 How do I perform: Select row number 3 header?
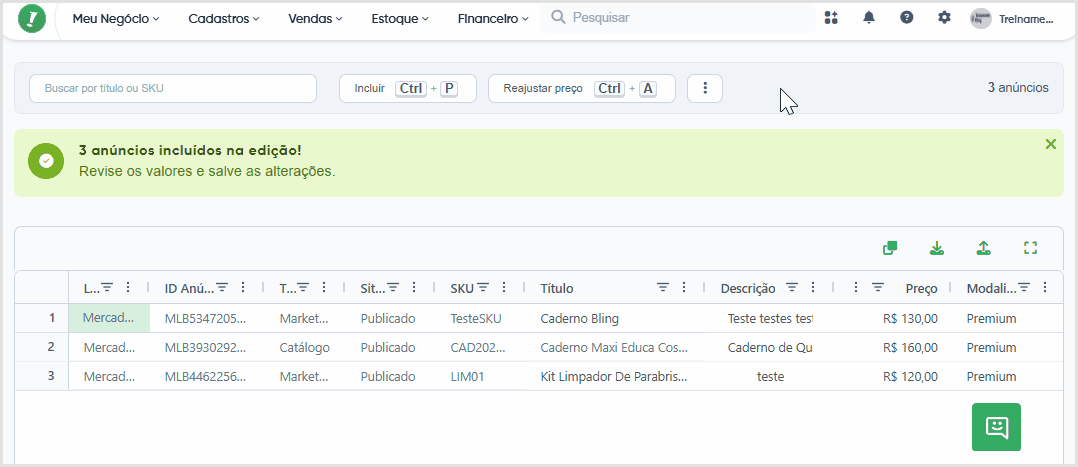[x=42, y=376]
